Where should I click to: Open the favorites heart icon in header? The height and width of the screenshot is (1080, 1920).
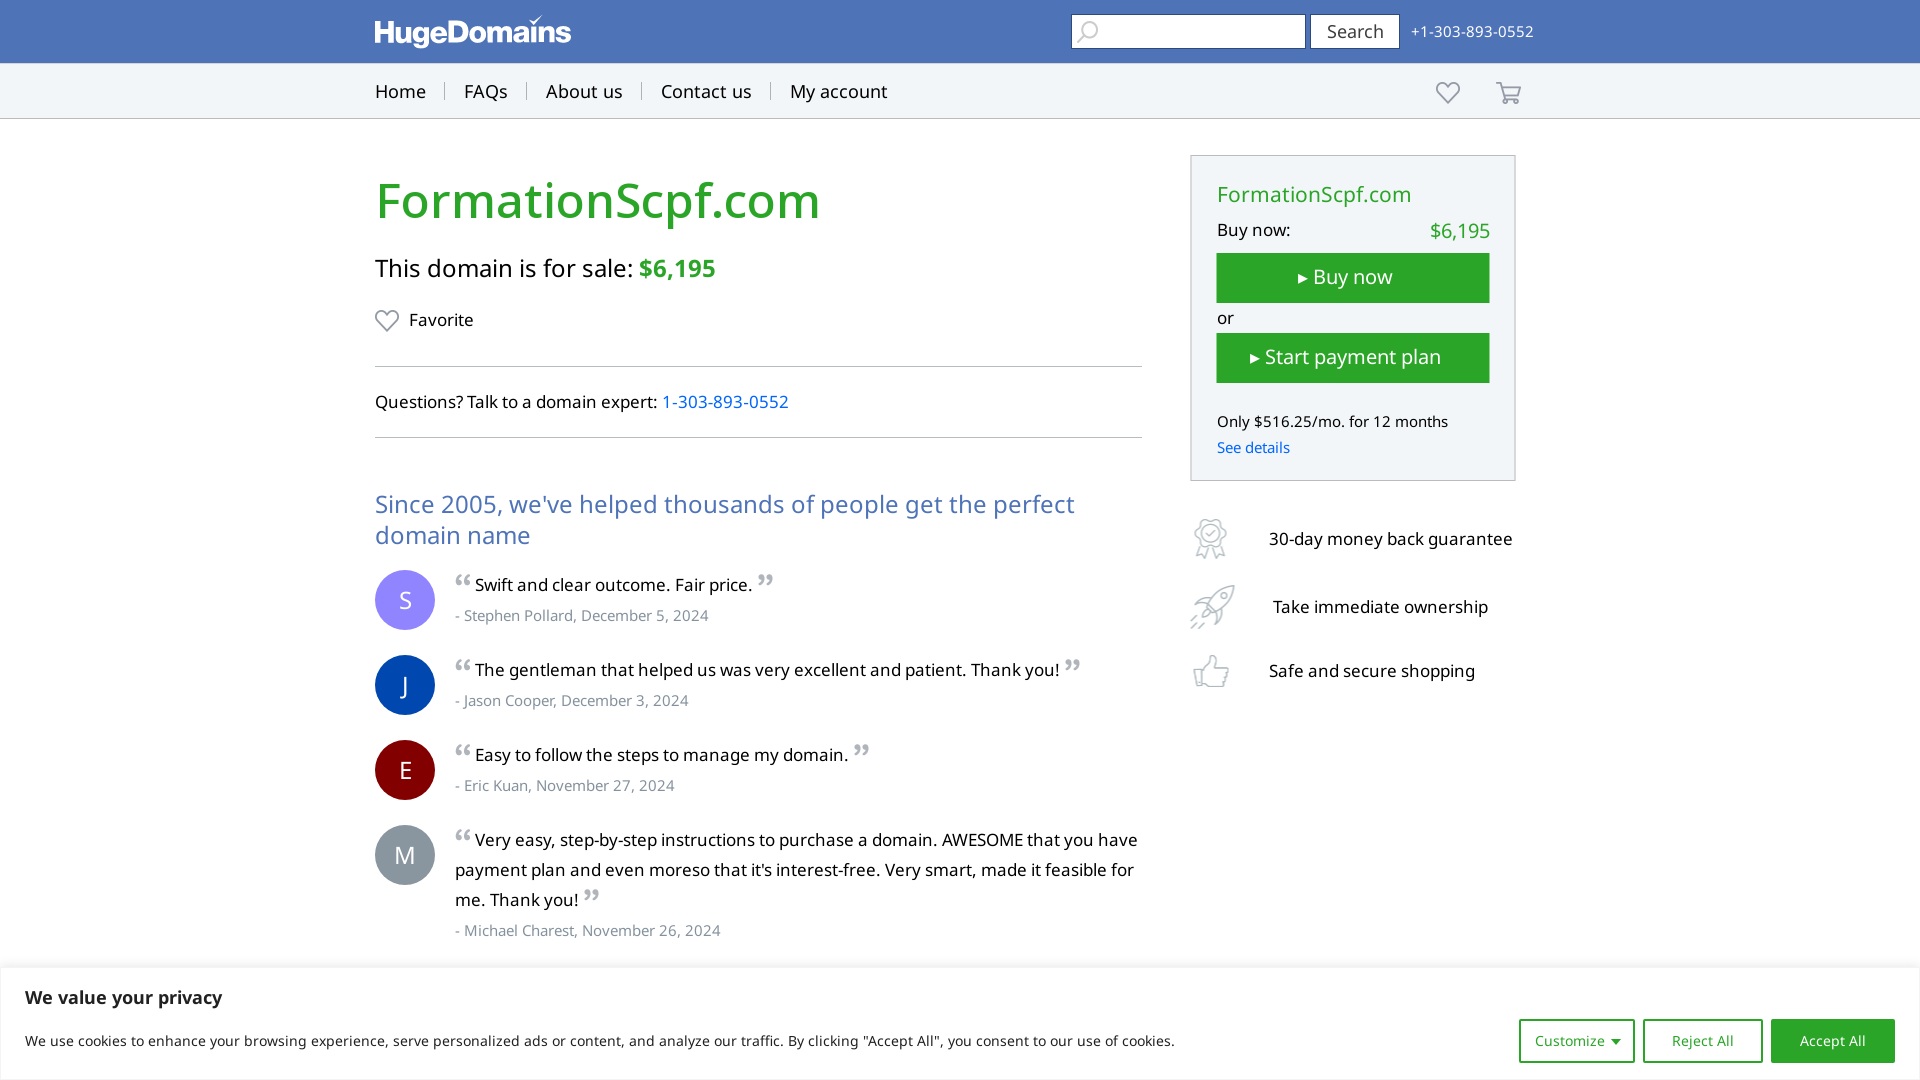point(1447,92)
